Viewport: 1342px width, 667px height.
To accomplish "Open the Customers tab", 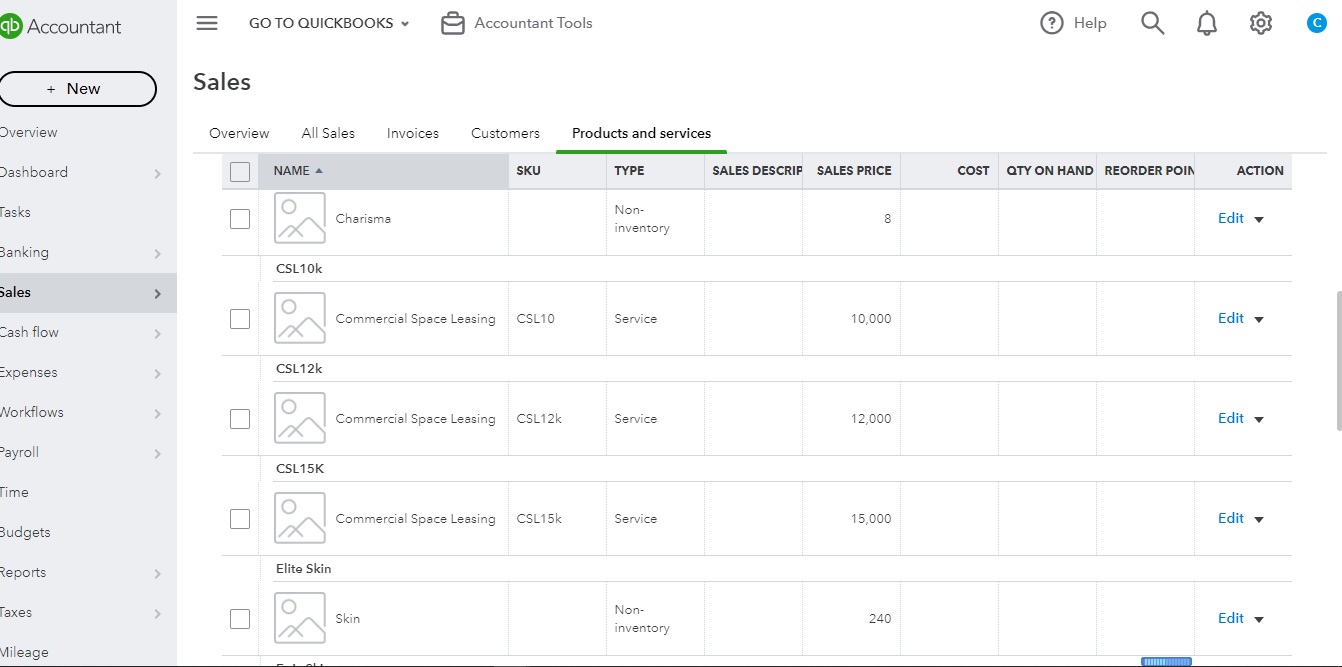I will (x=505, y=133).
